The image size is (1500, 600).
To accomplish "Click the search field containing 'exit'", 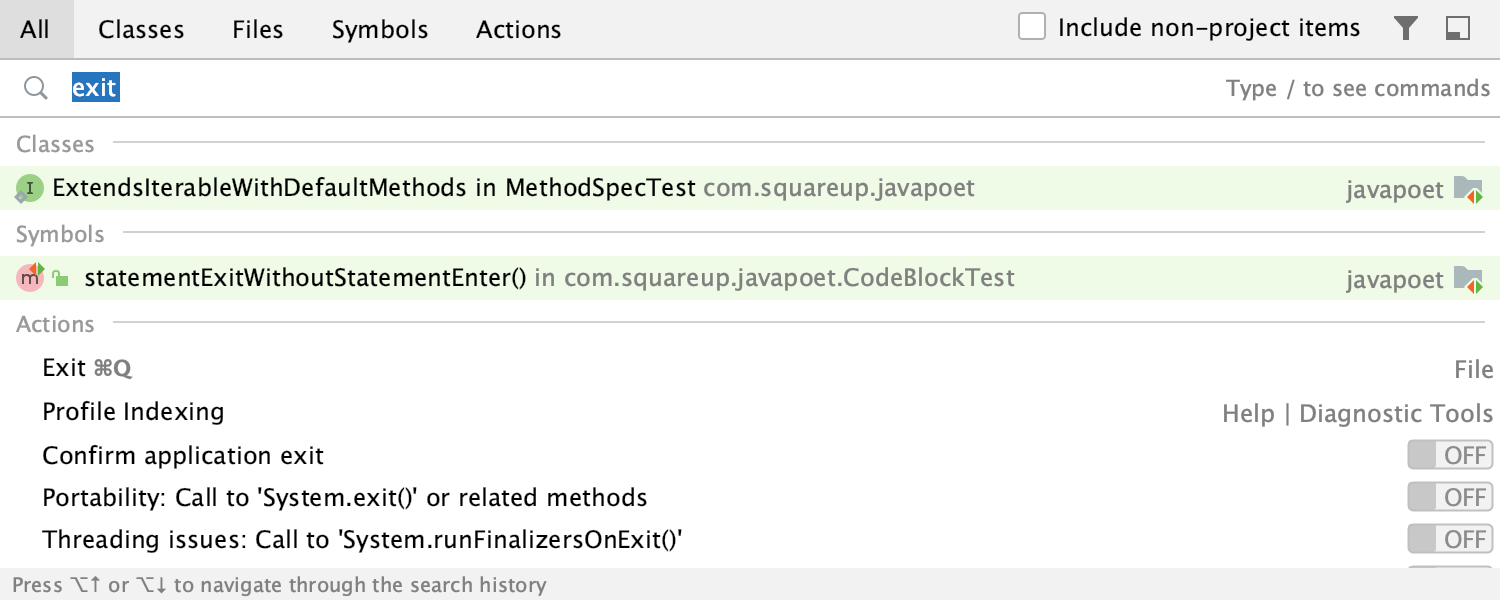I will tap(600, 89).
